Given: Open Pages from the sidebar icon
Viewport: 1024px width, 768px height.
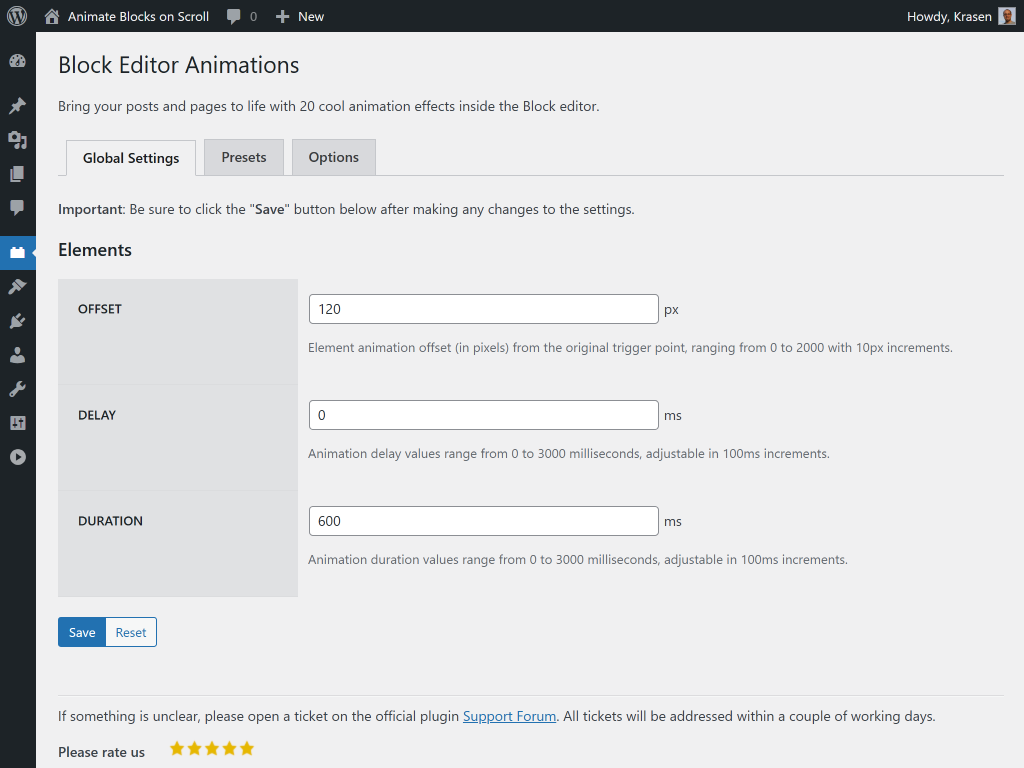Looking at the screenshot, I should click(x=17, y=174).
